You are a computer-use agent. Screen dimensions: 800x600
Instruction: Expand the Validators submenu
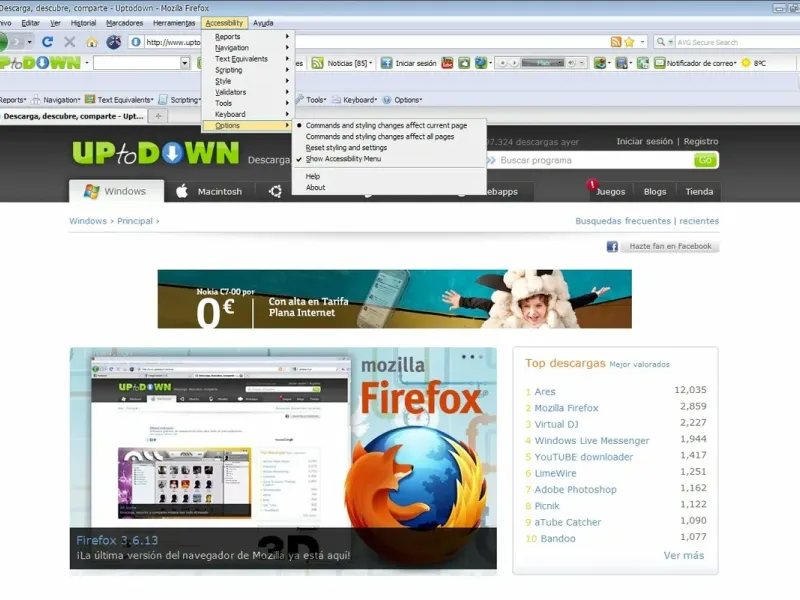[247, 92]
